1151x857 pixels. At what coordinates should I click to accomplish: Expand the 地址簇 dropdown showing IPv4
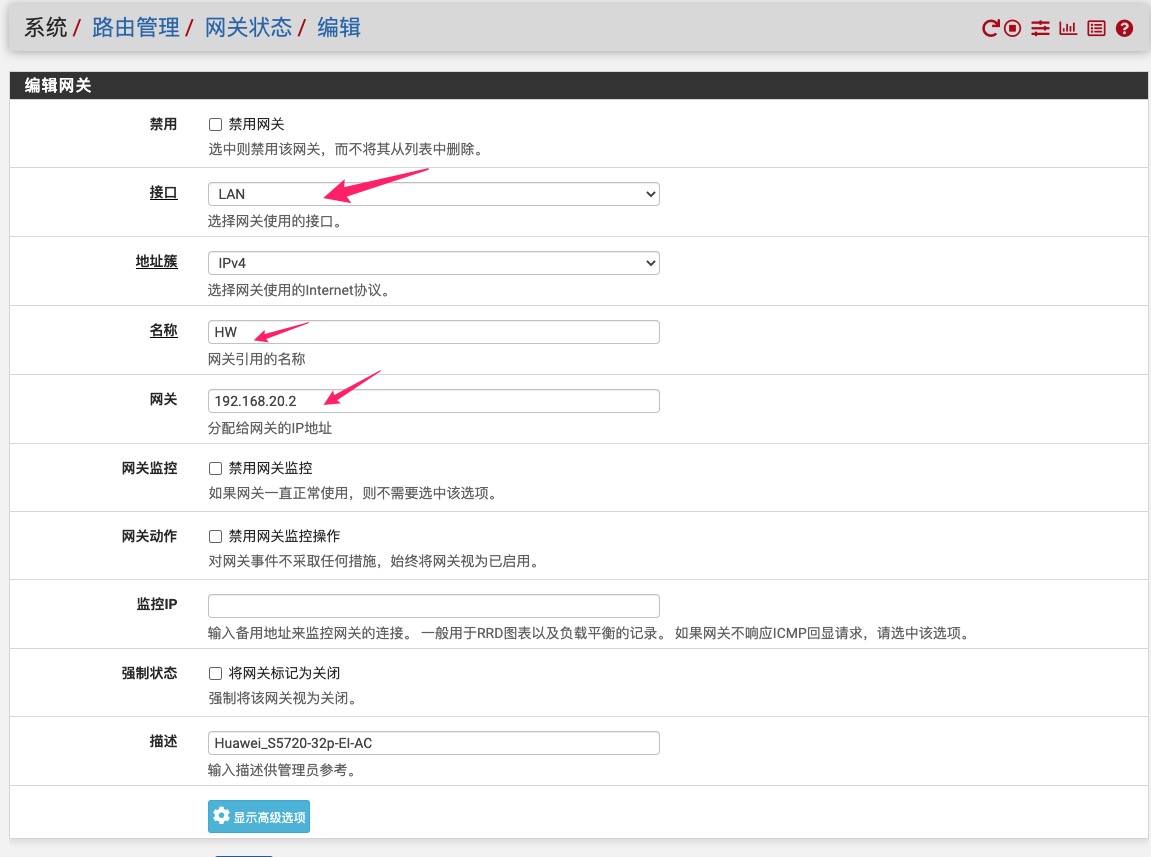433,263
